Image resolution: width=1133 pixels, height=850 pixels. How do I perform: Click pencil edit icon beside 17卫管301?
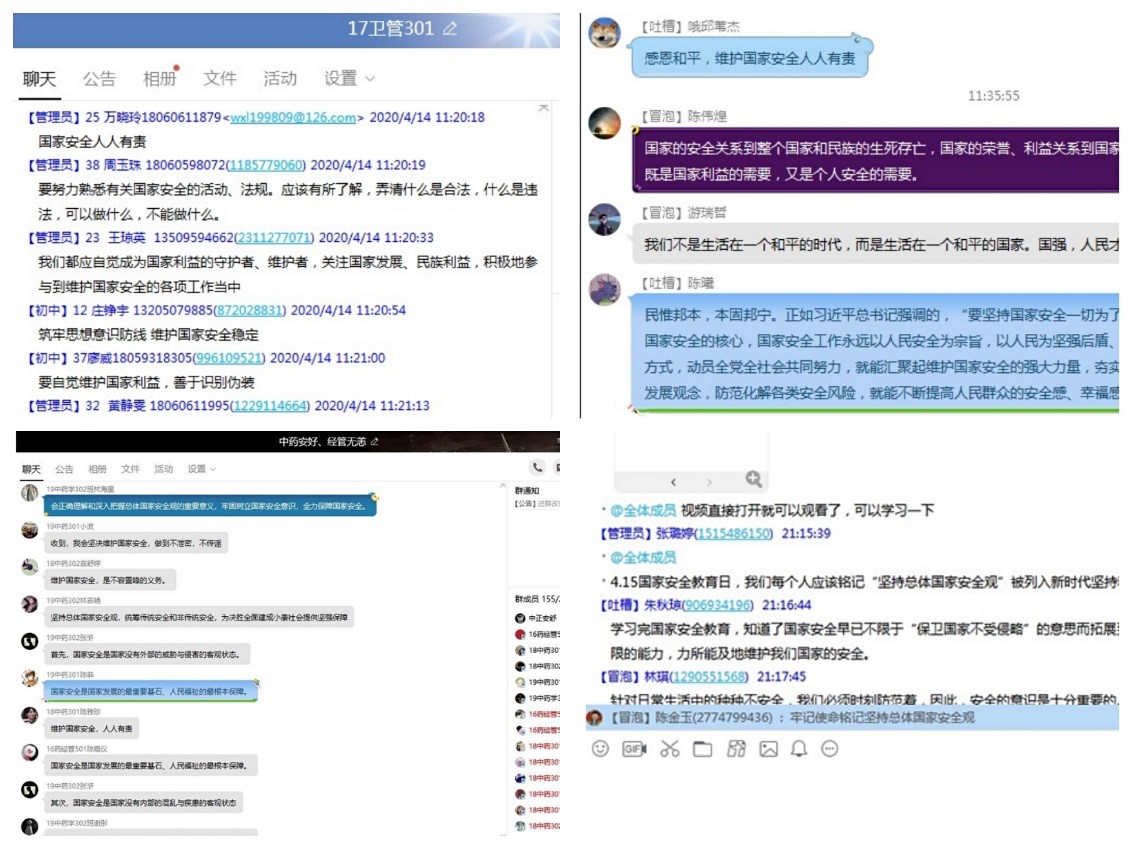coord(450,29)
